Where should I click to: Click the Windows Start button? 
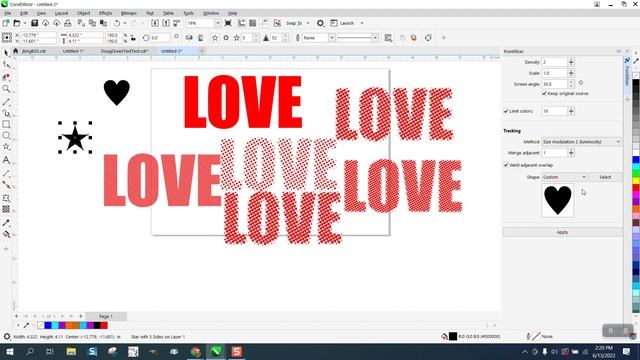point(9,351)
